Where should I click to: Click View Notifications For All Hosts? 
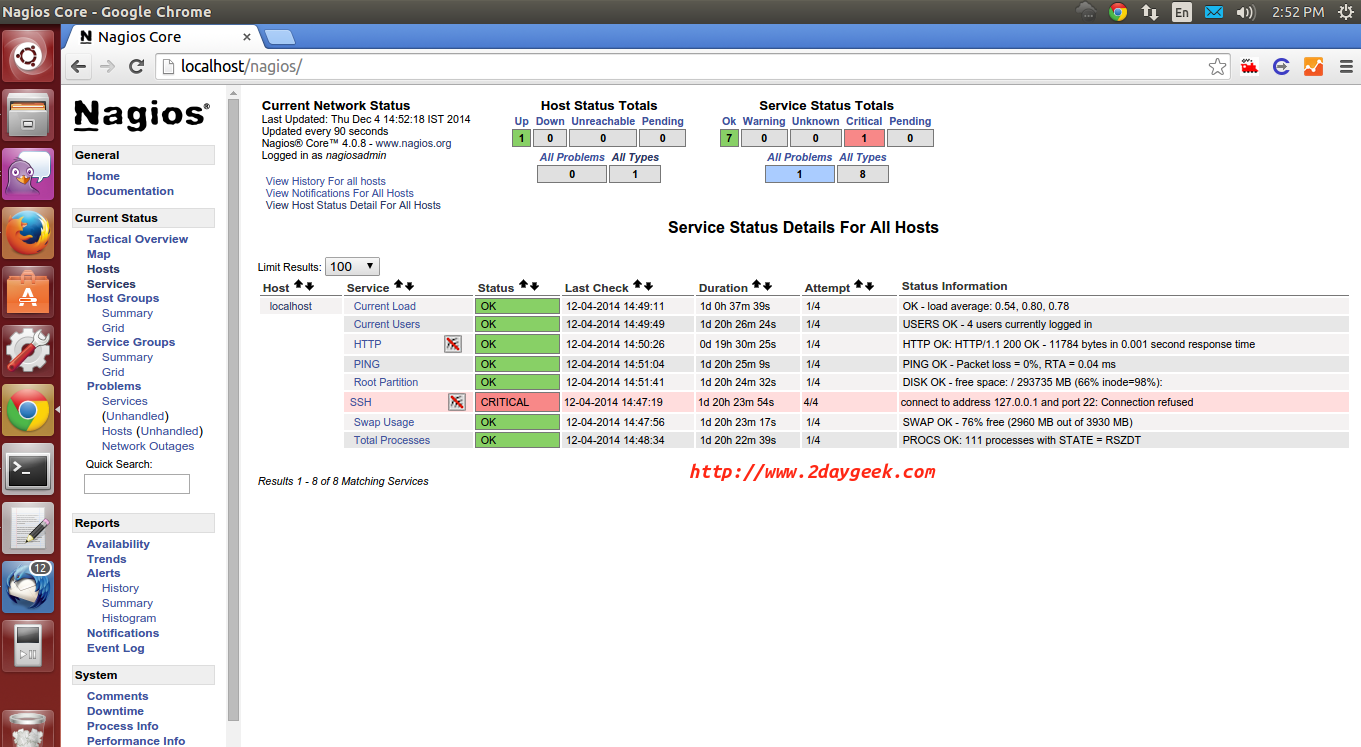339,193
